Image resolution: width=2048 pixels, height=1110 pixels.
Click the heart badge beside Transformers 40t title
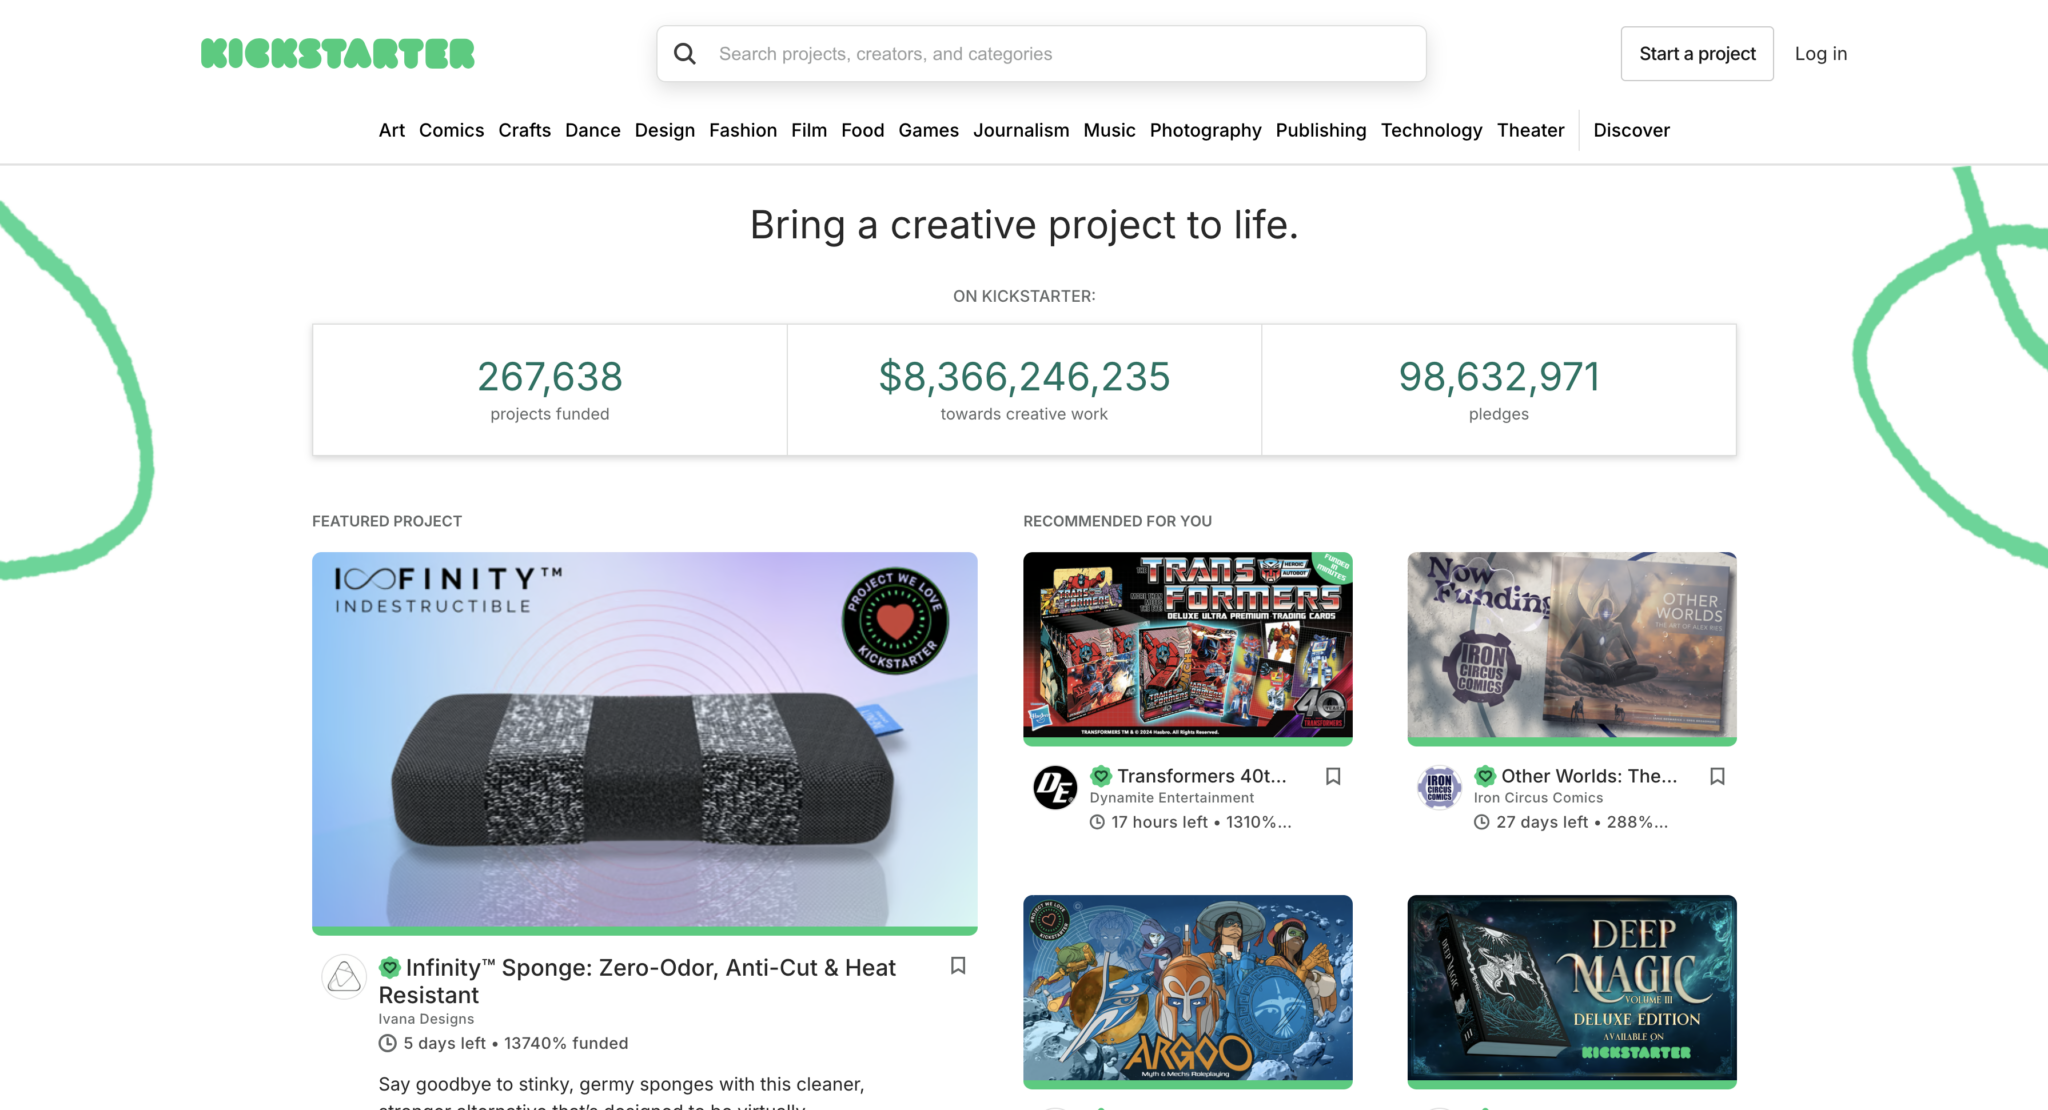pos(1101,776)
